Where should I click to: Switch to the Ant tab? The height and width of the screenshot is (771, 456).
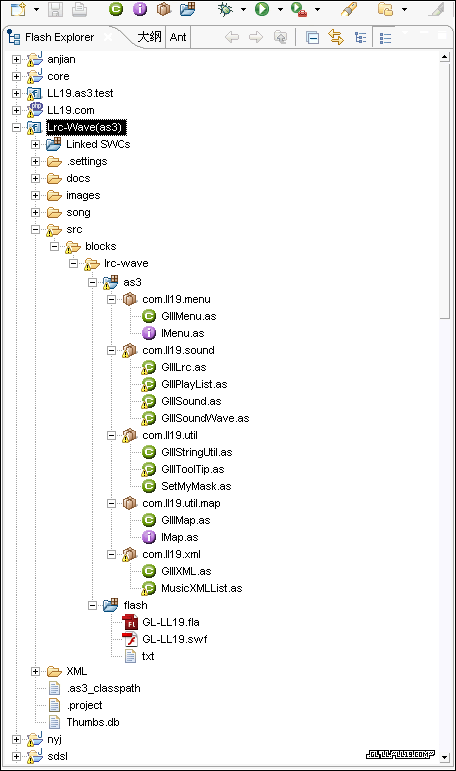[x=178, y=37]
